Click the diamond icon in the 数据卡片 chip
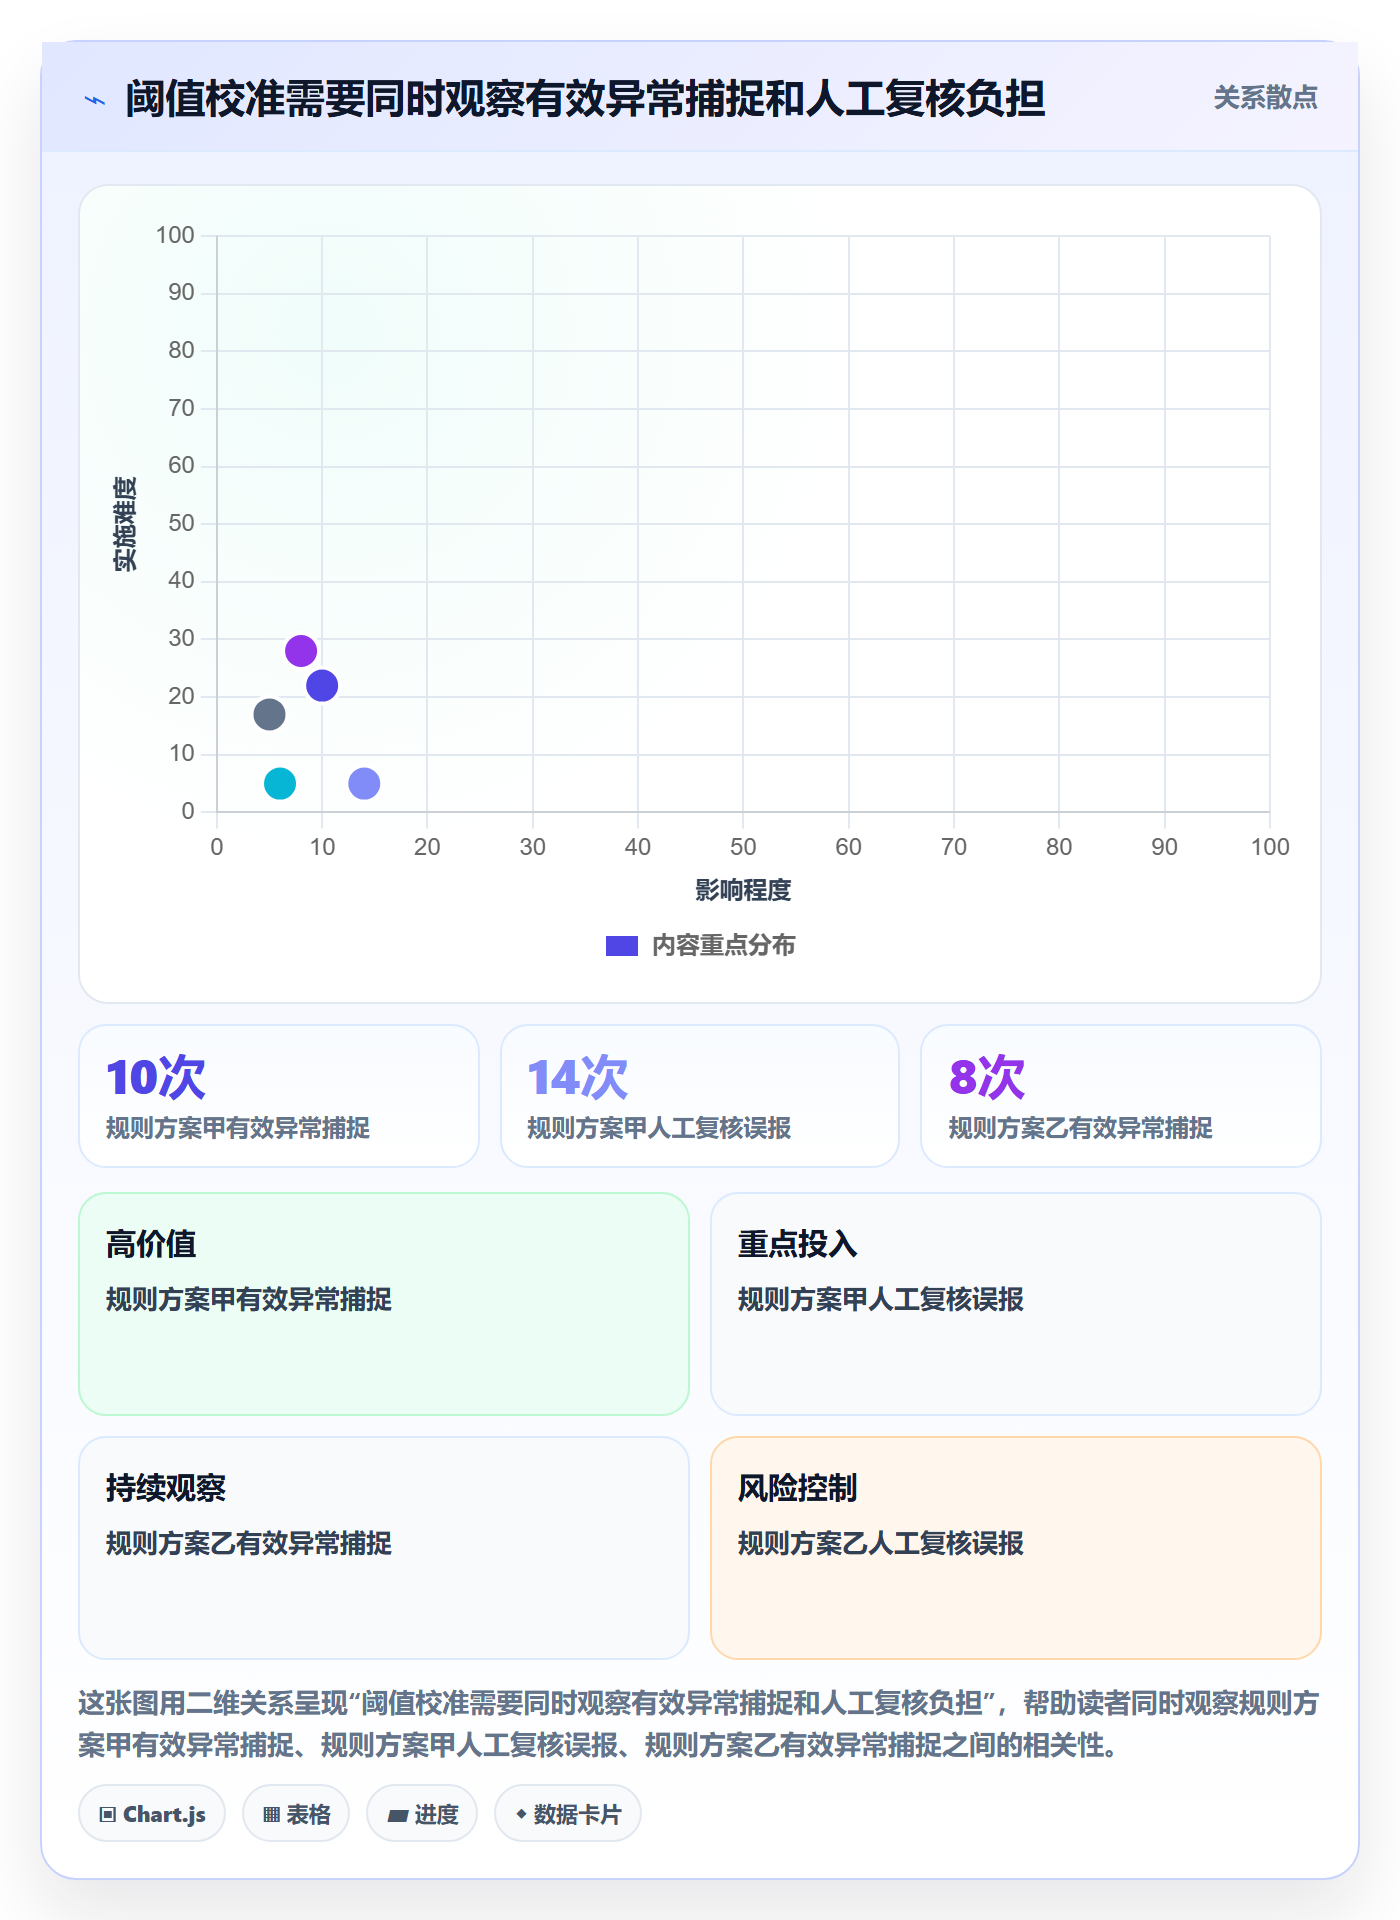The width and height of the screenshot is (1400, 1920). tap(521, 1814)
